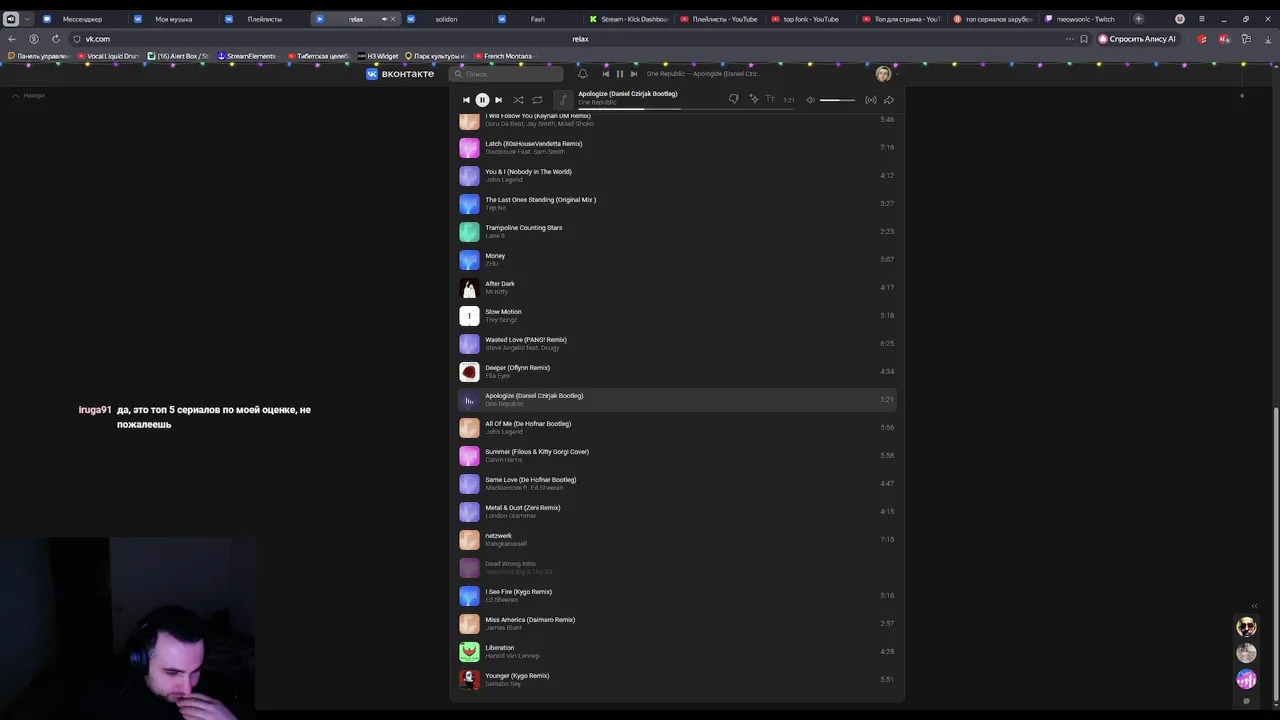The width and height of the screenshot is (1280, 720).
Task: Mute the relax tab via its speaker icon
Action: [x=384, y=19]
